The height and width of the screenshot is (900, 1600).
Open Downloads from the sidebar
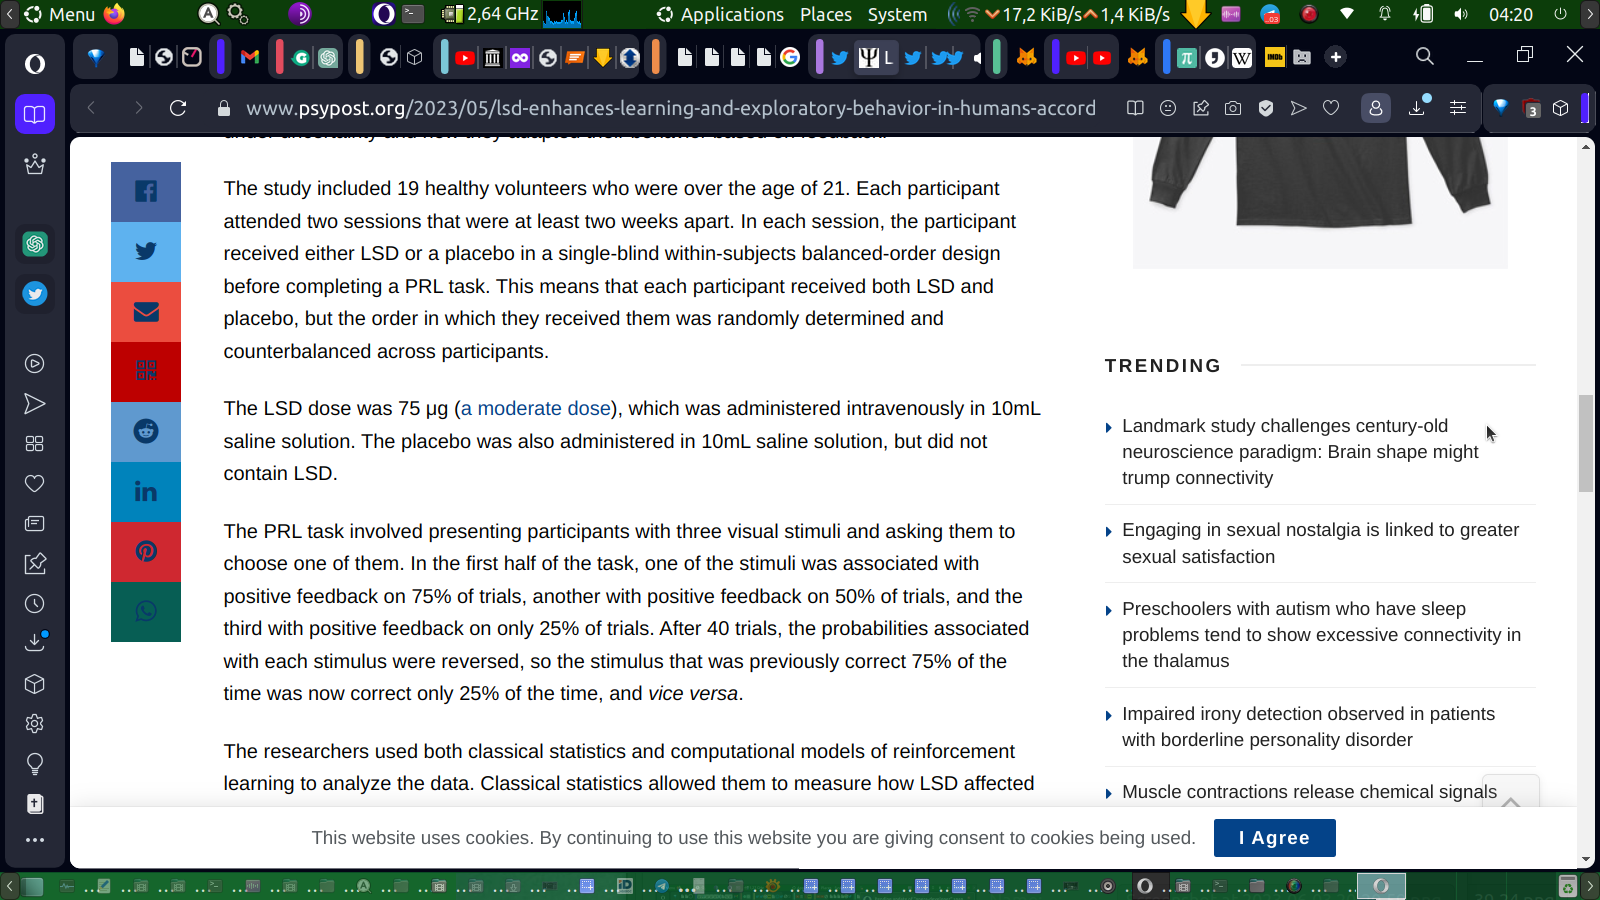pyautogui.click(x=35, y=642)
